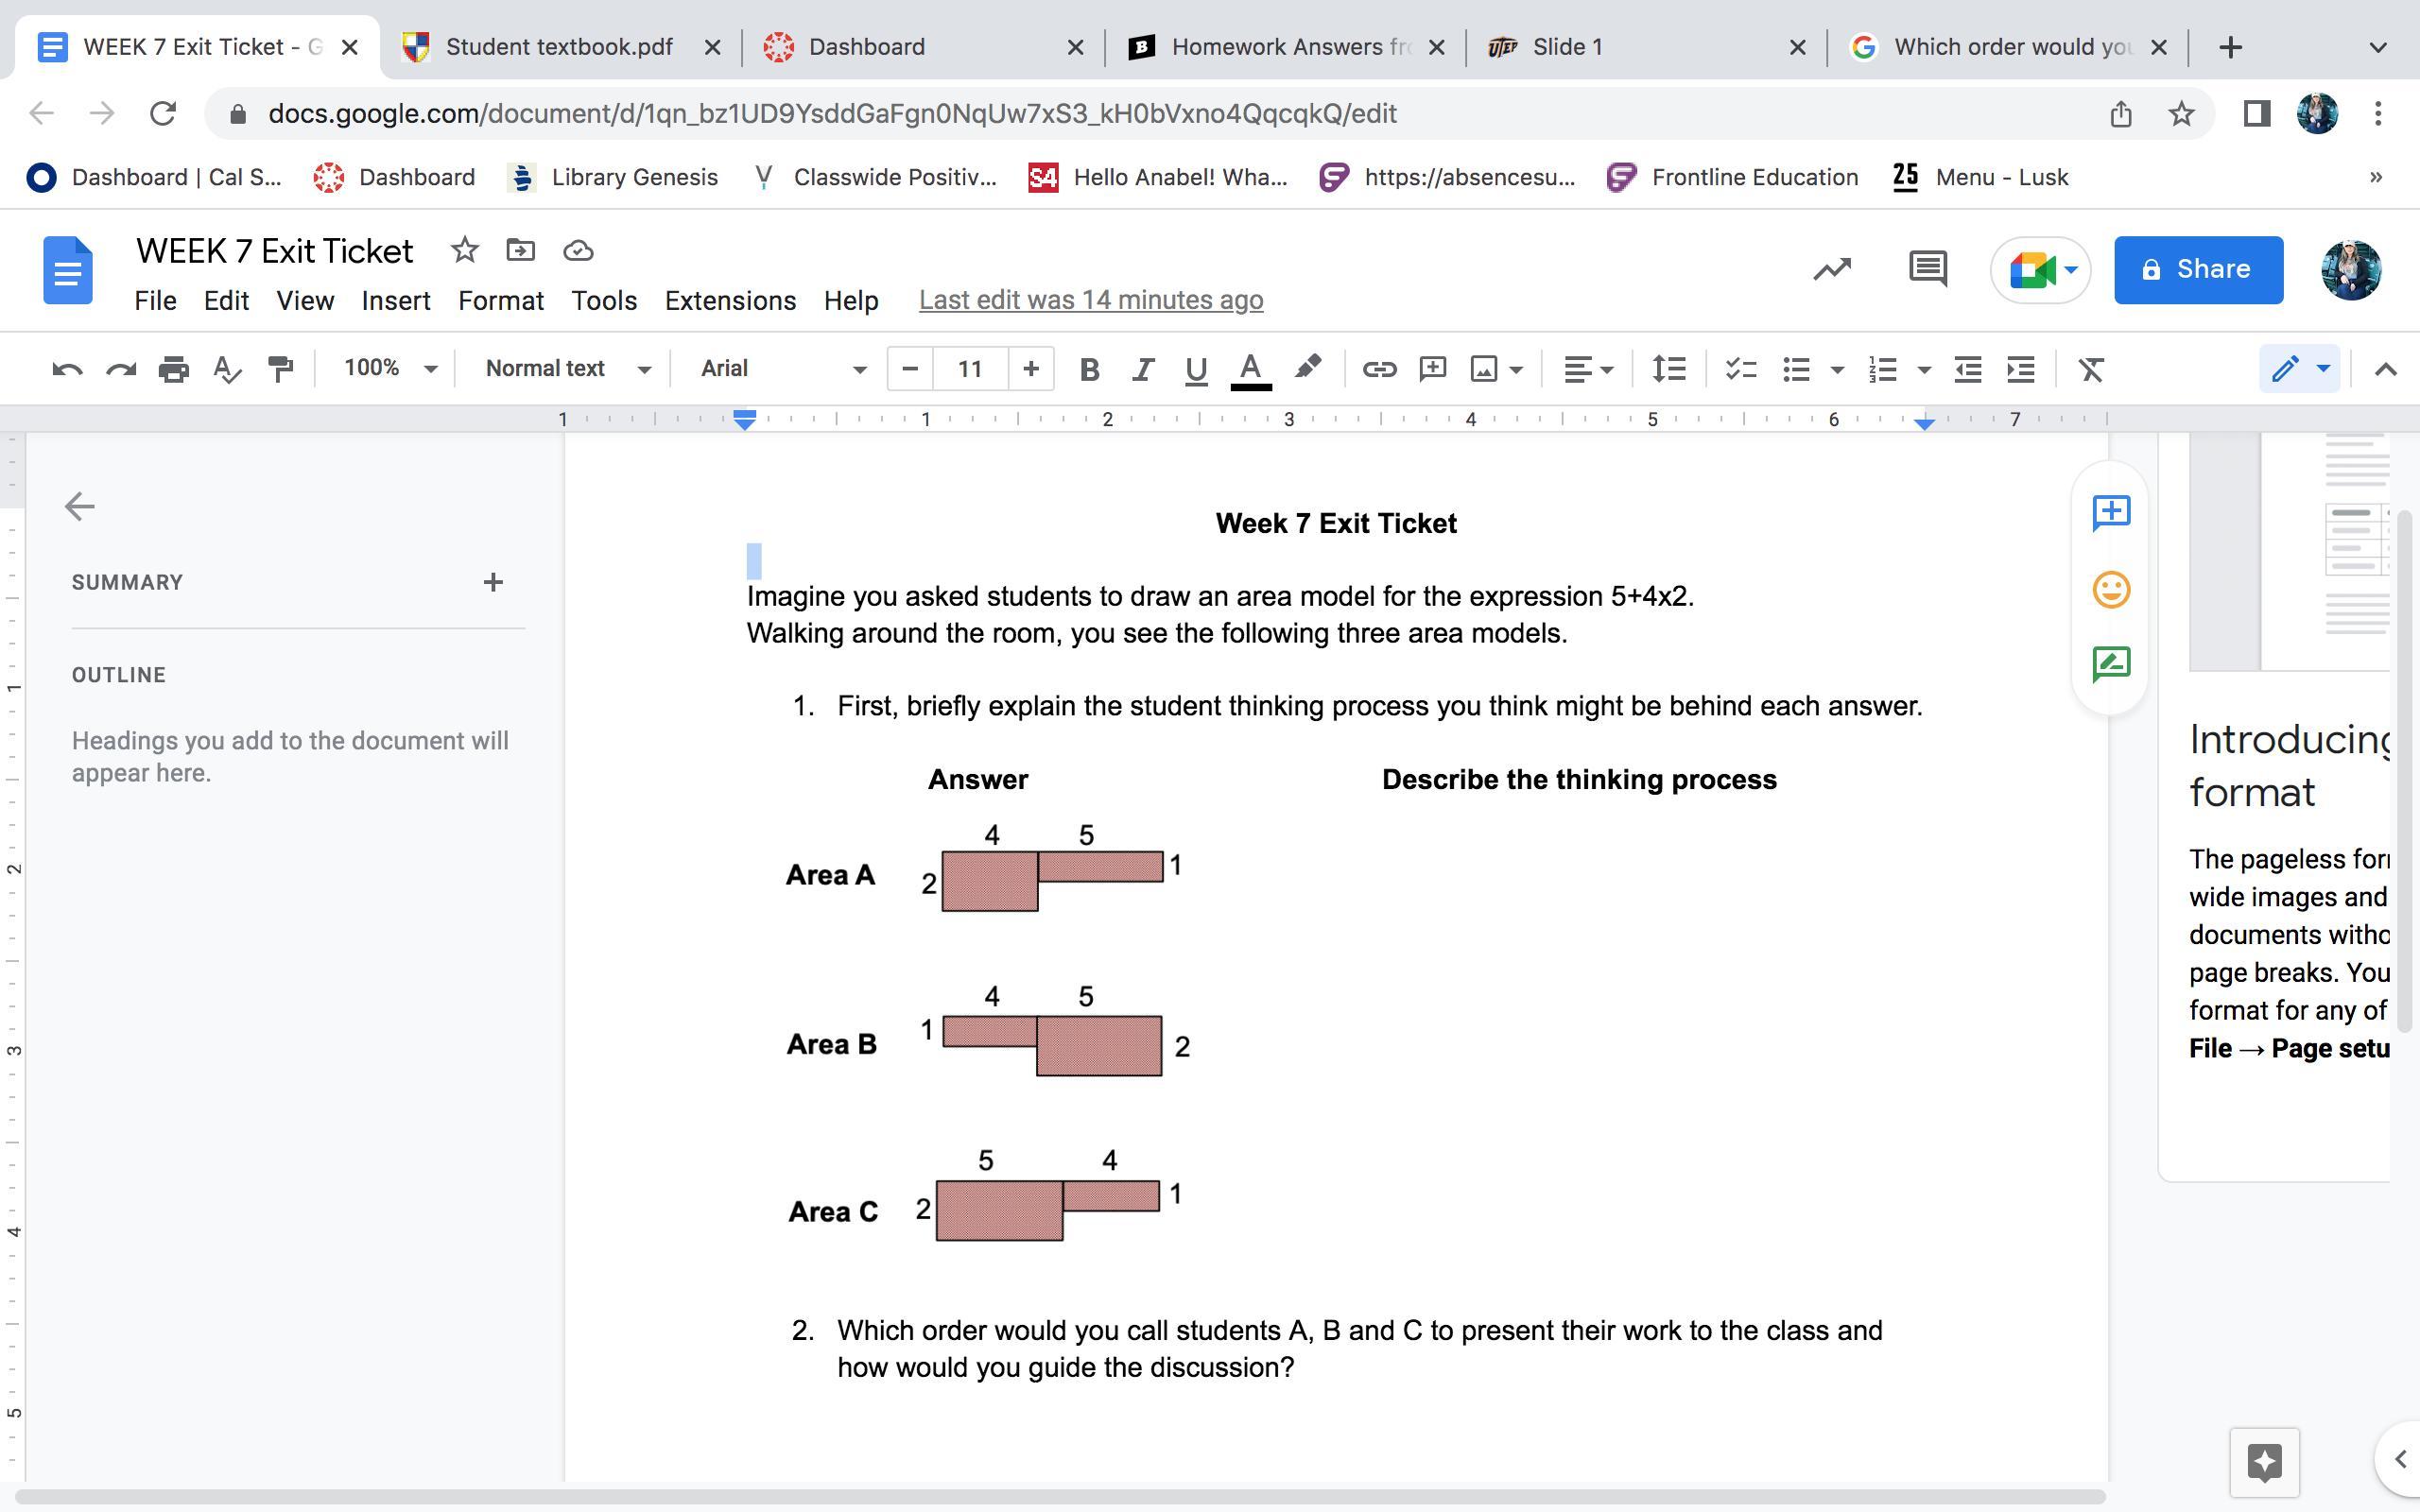This screenshot has height=1512, width=2420.
Task: Toggle underline formatting
Action: [x=1195, y=369]
